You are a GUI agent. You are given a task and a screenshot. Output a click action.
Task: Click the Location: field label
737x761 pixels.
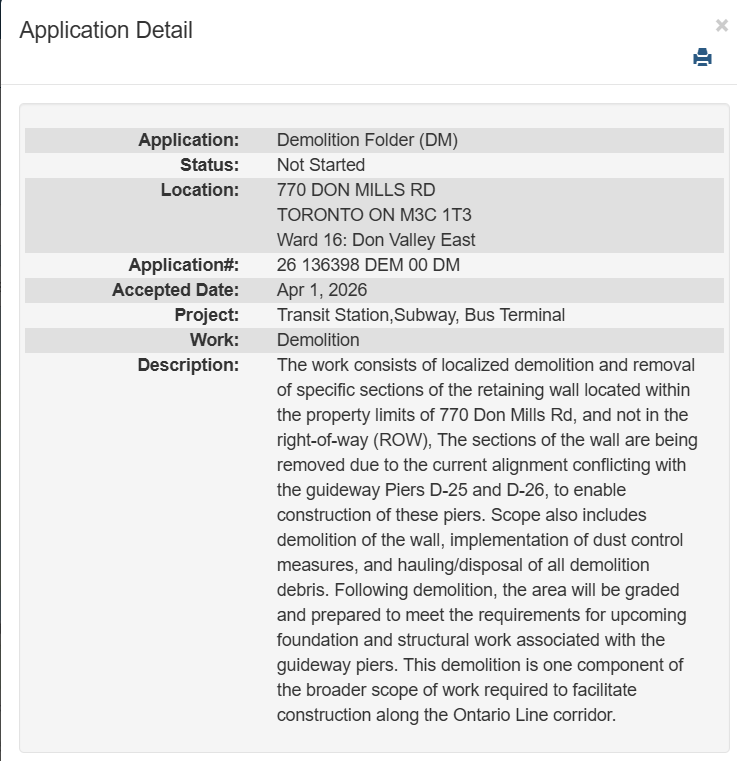point(200,190)
